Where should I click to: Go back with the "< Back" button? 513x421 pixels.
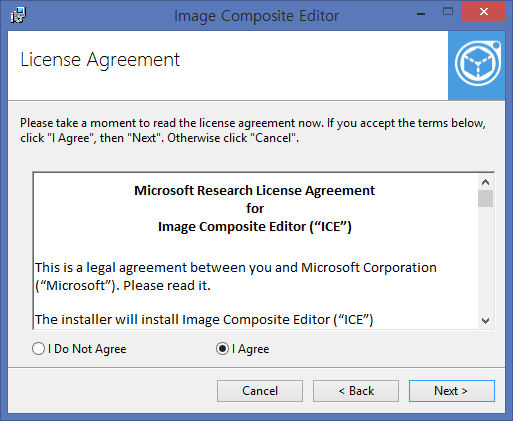click(356, 391)
